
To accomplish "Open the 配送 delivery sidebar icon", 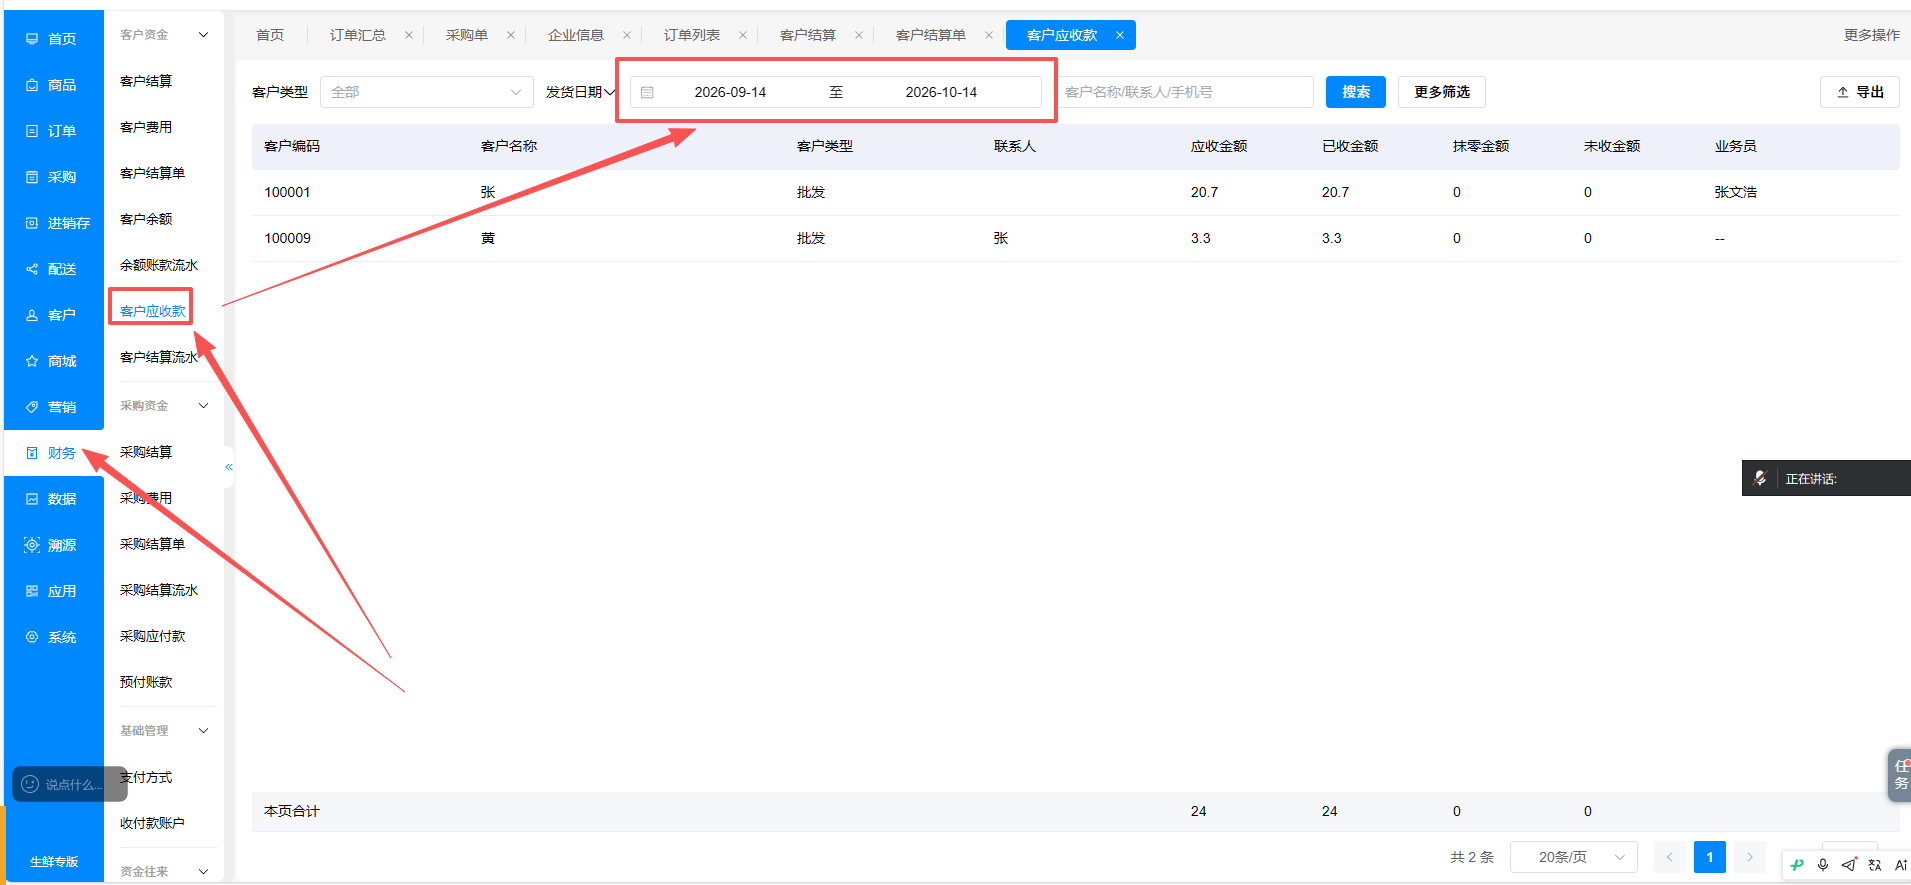I will 32,269.
